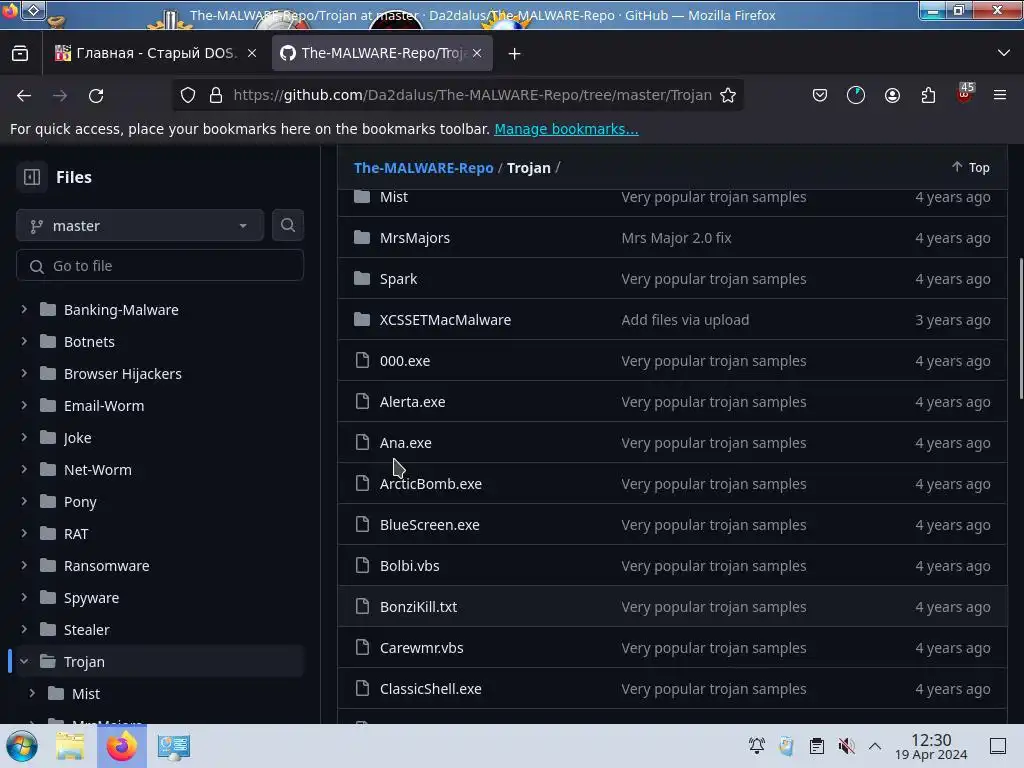Save page to Pocket
Screen dimensions: 1024x768
tap(820, 95)
